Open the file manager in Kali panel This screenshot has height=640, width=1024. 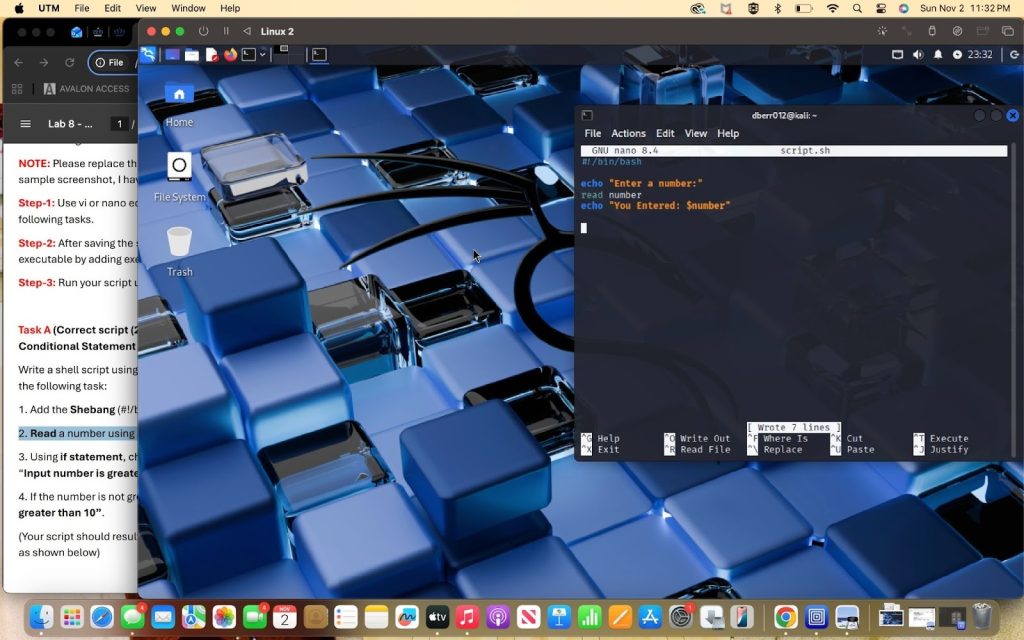pos(191,55)
